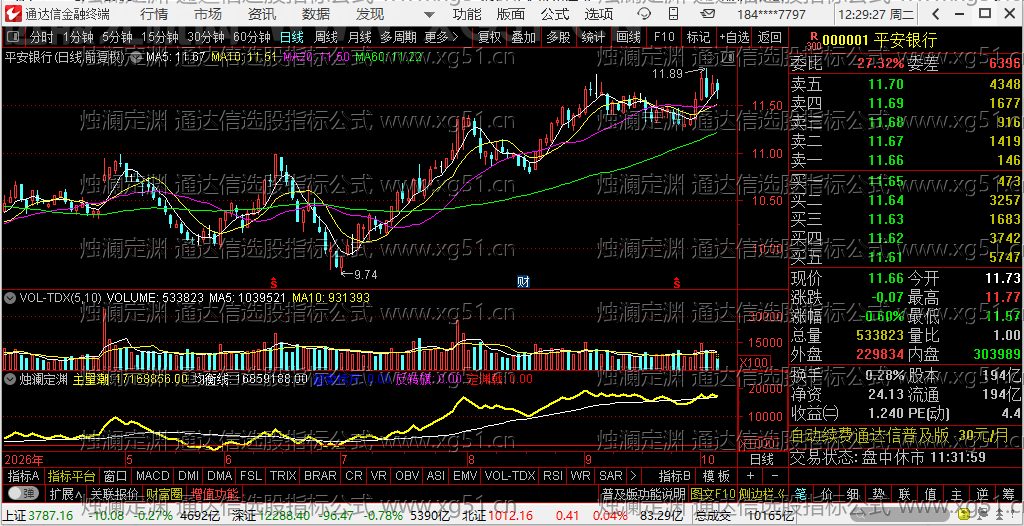This screenshot has height=526, width=1024.
Task: Open 指标平台 tab
Action: [x=71, y=475]
